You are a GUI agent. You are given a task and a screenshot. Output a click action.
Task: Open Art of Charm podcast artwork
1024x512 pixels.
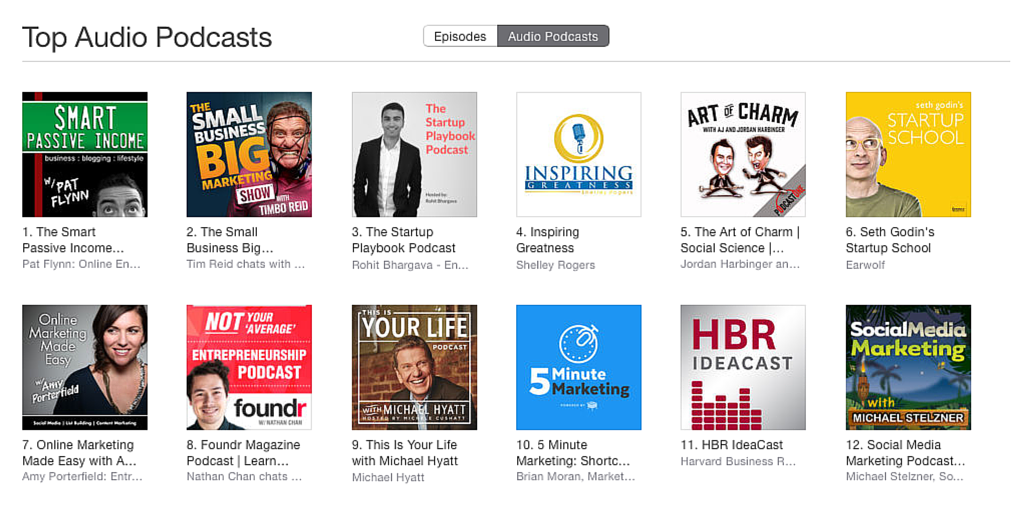tap(743, 154)
